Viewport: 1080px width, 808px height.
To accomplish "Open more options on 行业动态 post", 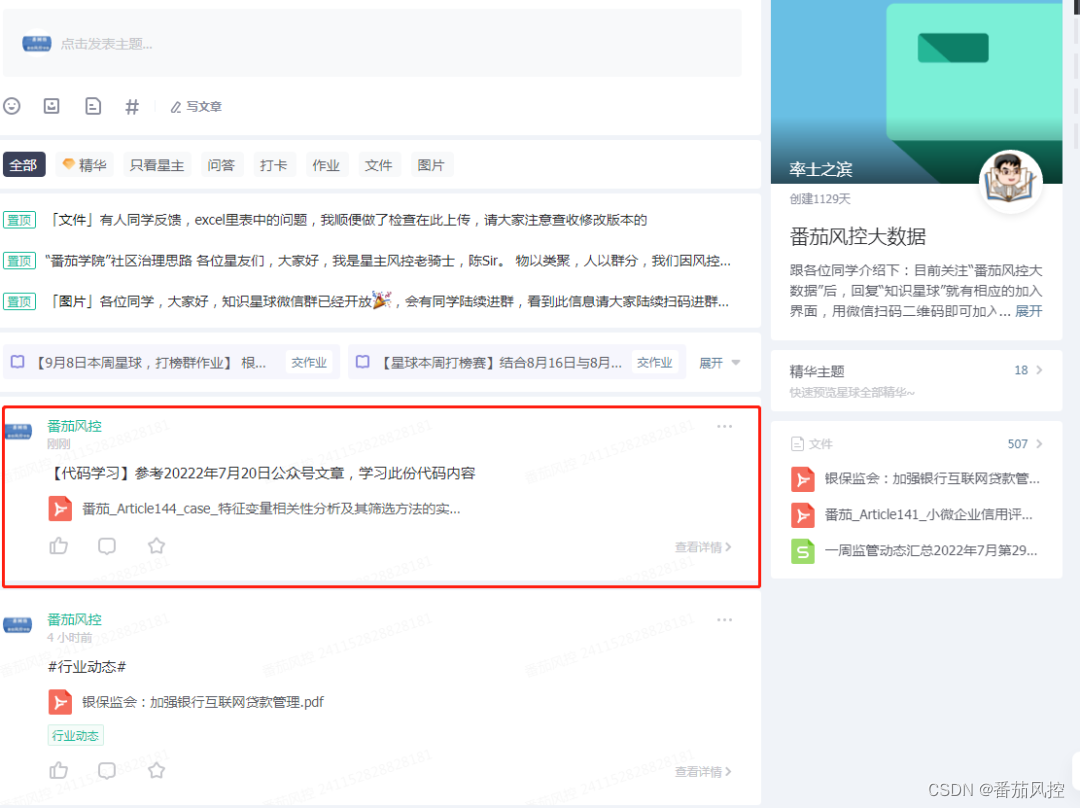I will [725, 620].
